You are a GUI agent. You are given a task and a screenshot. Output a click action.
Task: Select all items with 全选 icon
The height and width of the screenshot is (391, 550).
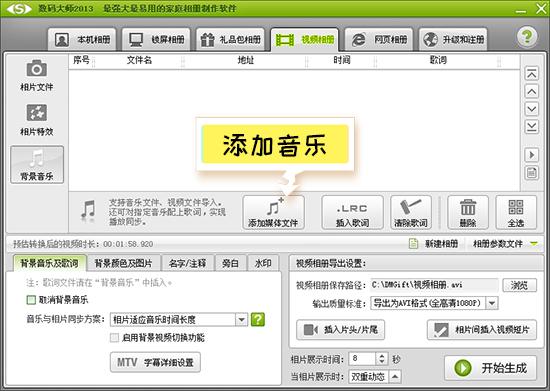516,213
